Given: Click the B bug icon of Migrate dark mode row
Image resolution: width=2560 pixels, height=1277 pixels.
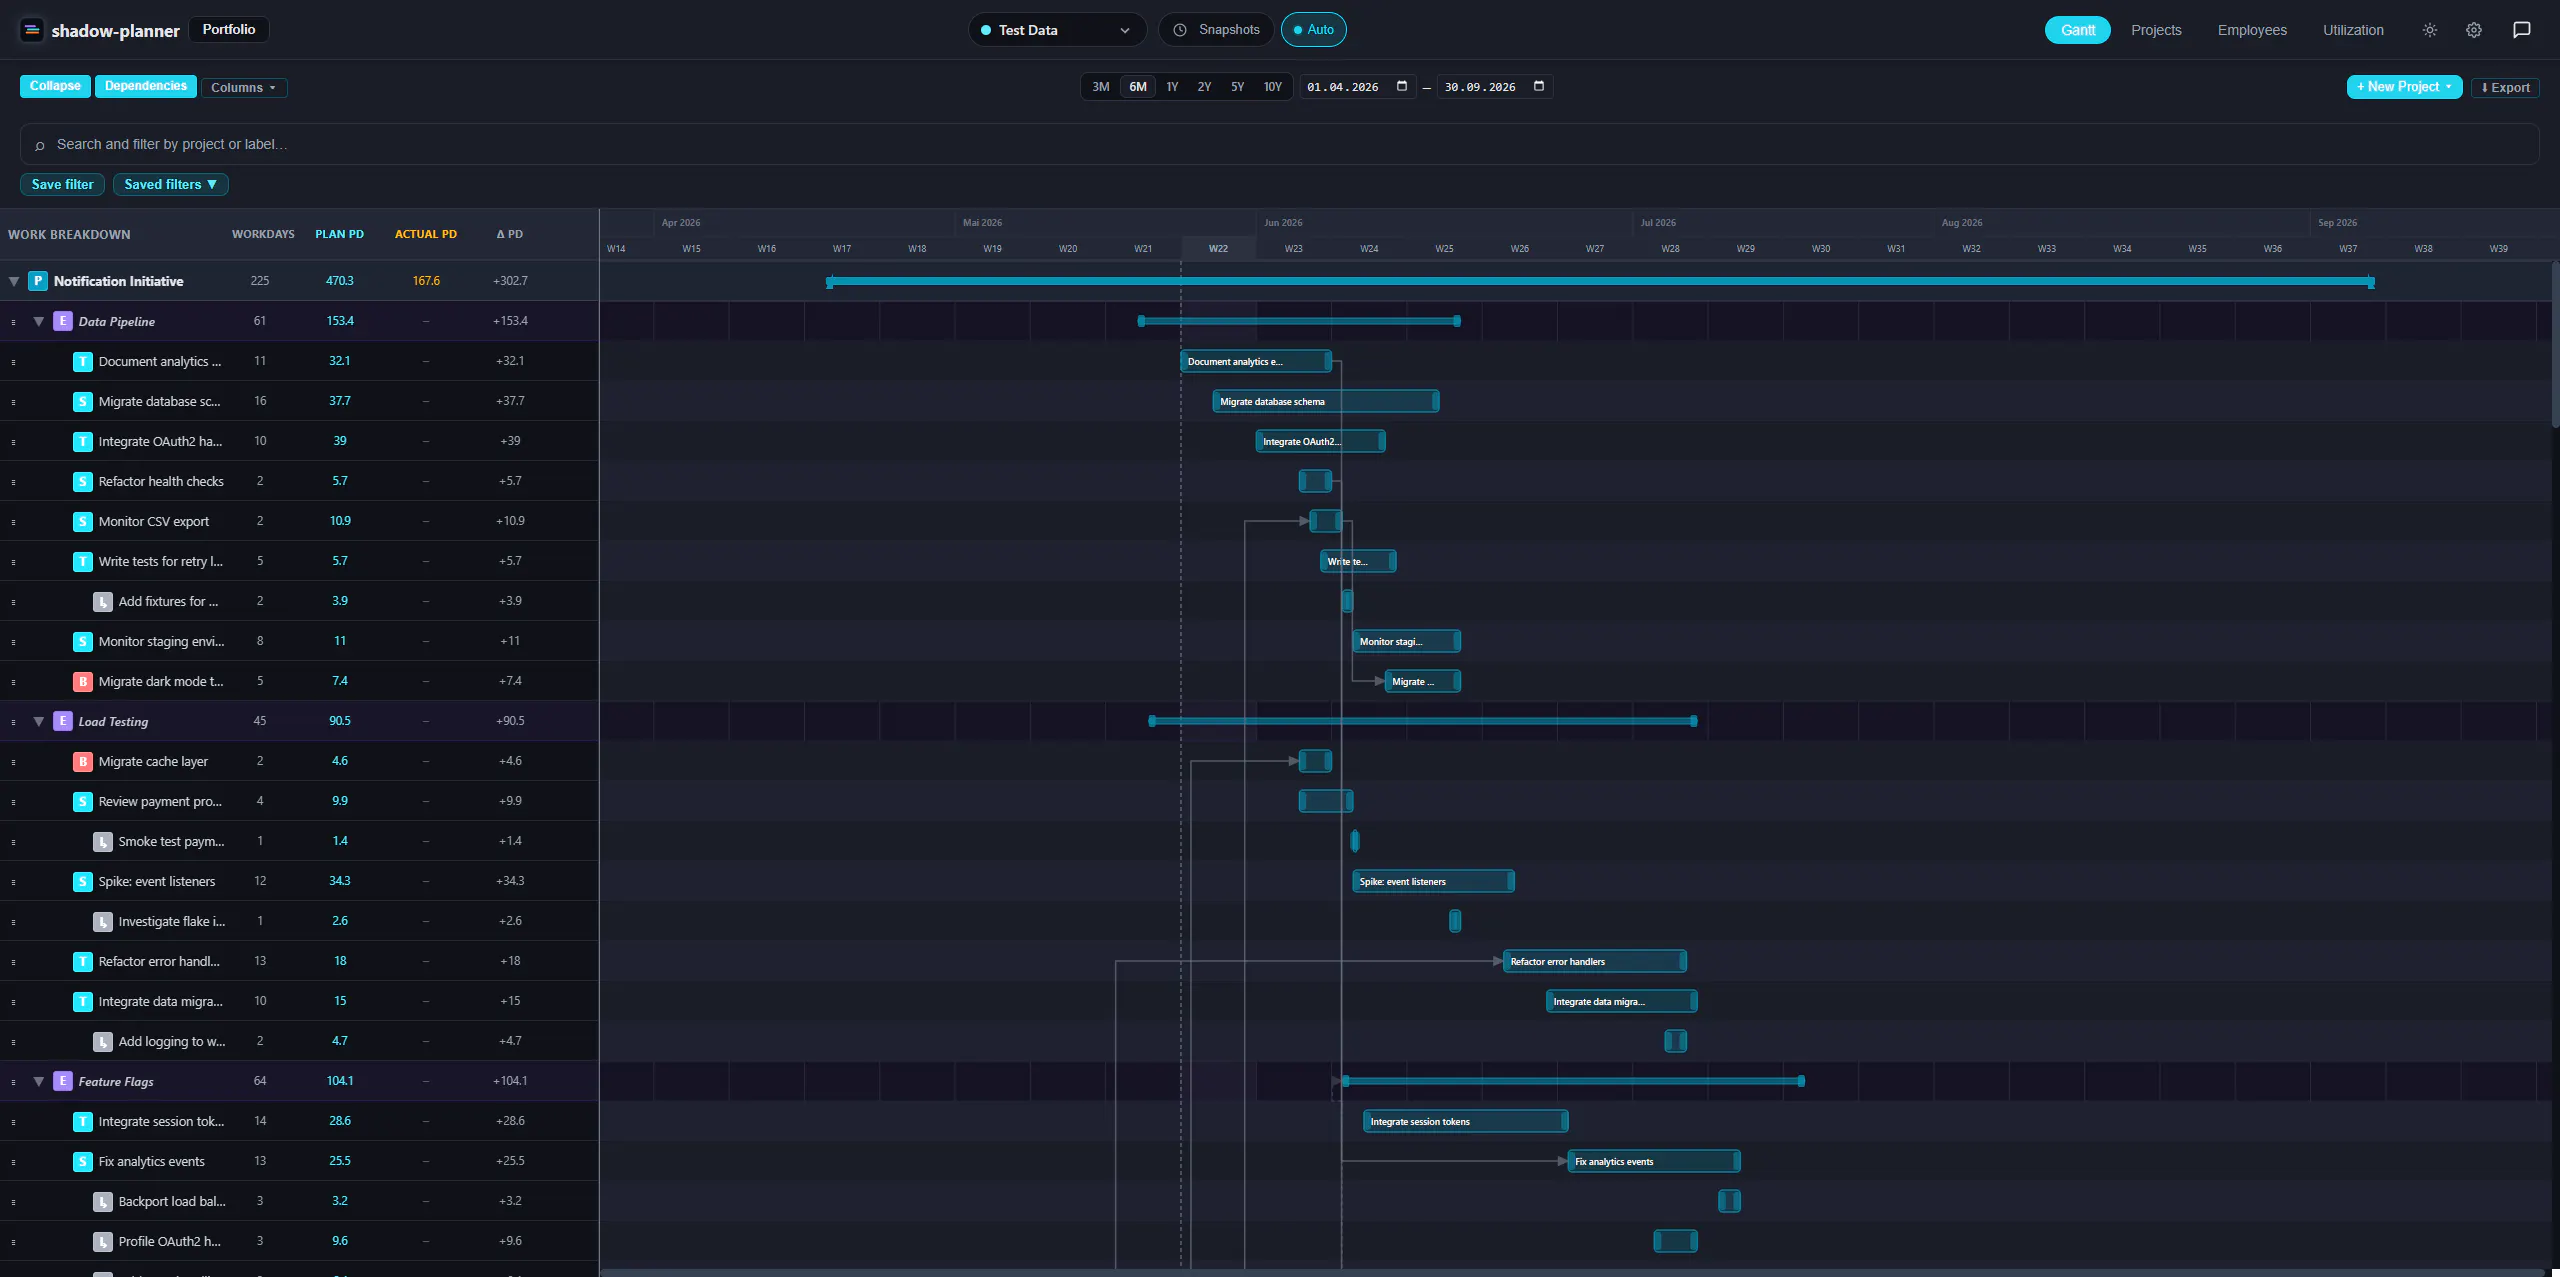Looking at the screenshot, I should (83, 681).
